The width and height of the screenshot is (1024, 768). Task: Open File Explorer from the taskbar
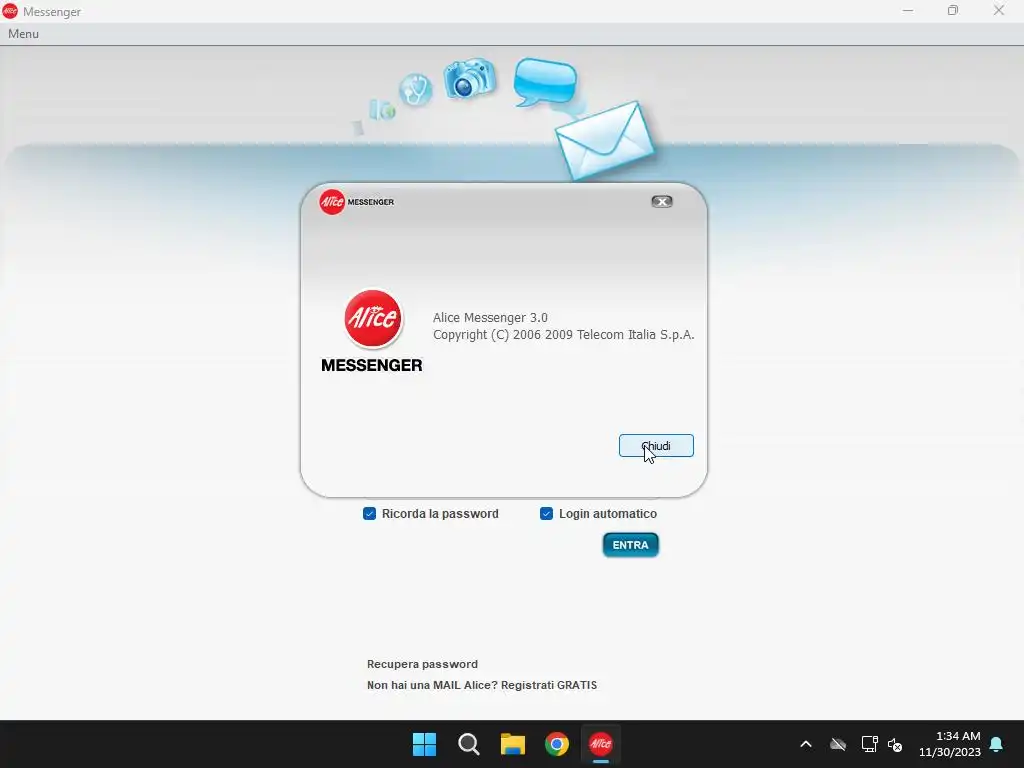[513, 744]
